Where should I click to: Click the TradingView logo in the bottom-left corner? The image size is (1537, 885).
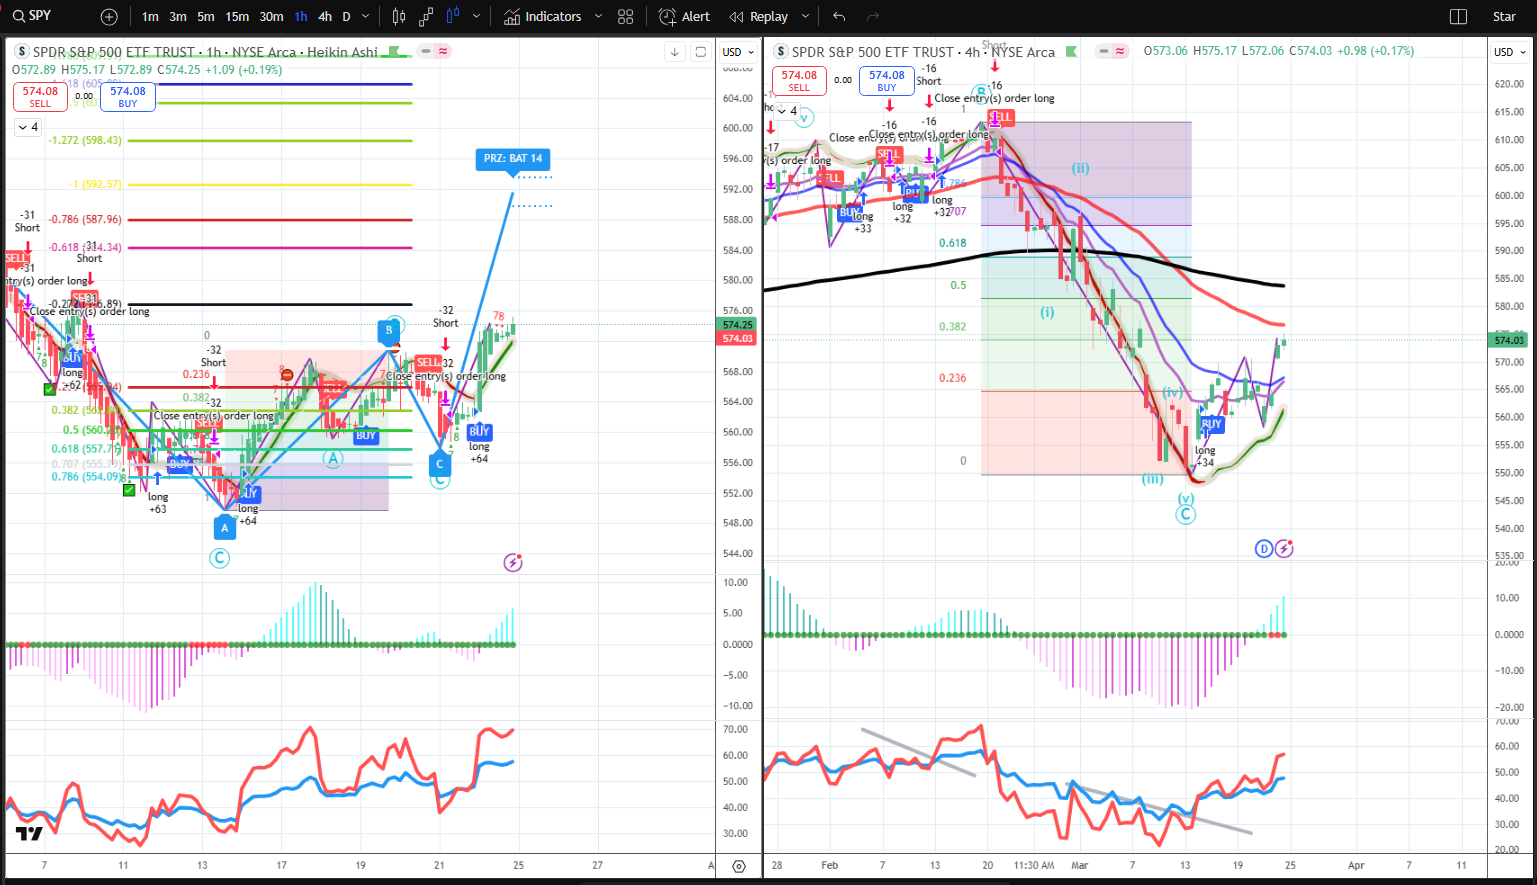(29, 834)
